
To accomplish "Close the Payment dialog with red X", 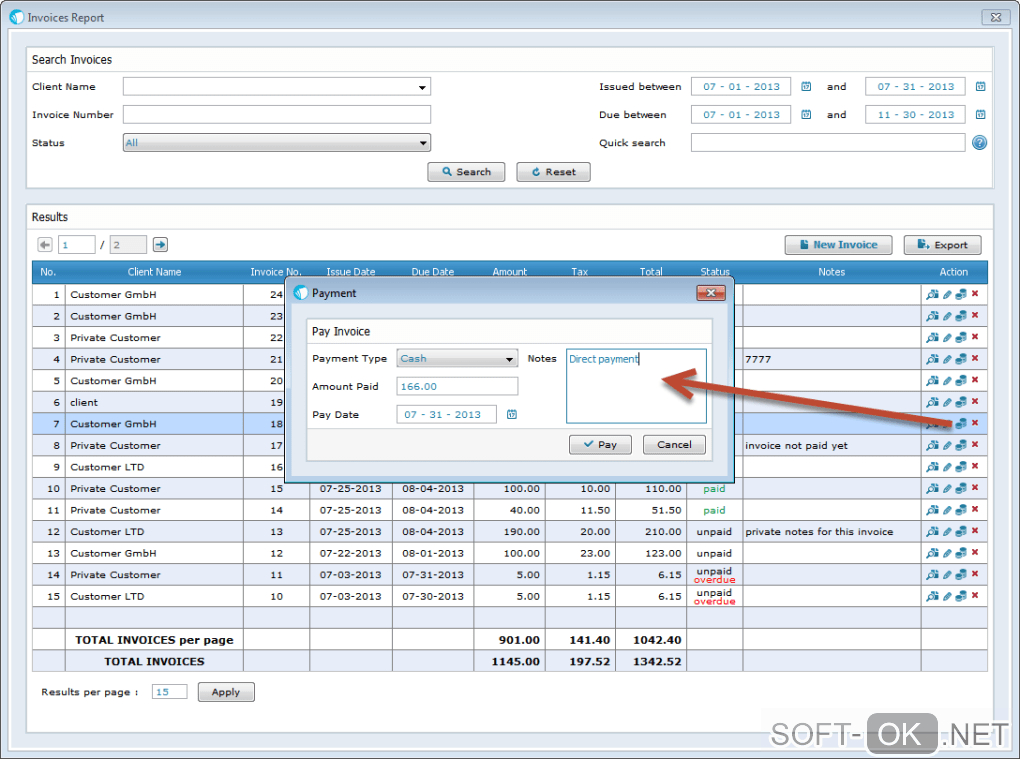I will [710, 293].
